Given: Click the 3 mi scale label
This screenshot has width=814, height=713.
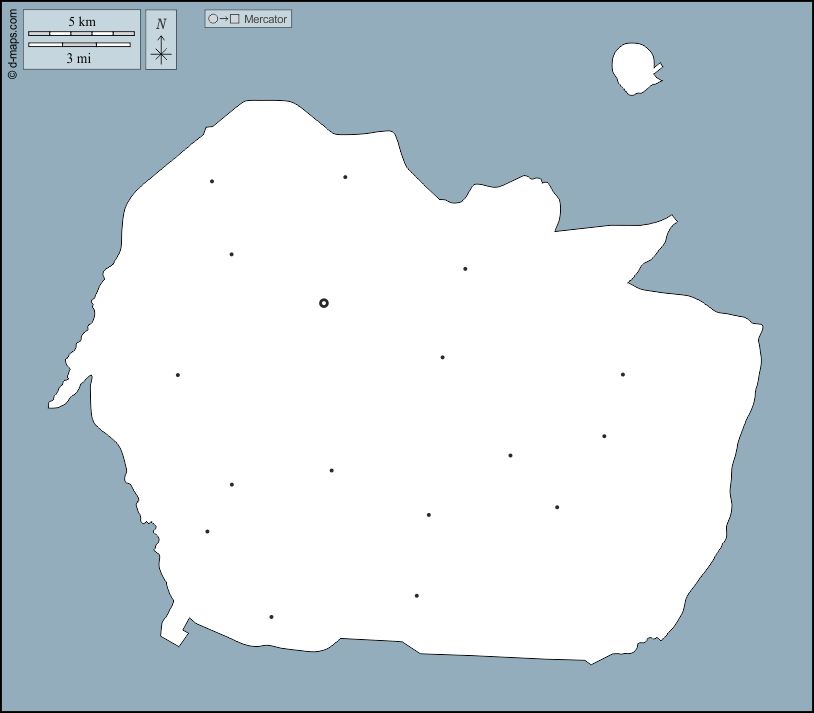Looking at the screenshot, I should [x=79, y=59].
